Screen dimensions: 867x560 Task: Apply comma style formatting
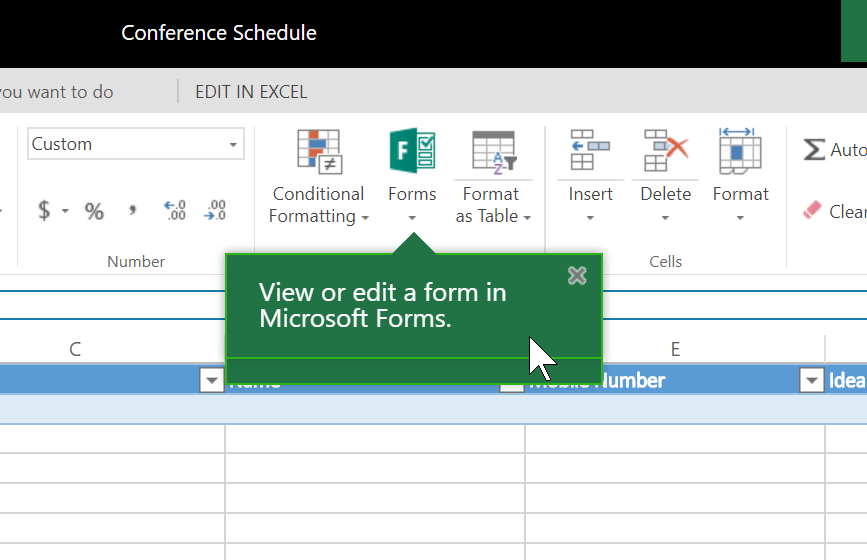(132, 210)
